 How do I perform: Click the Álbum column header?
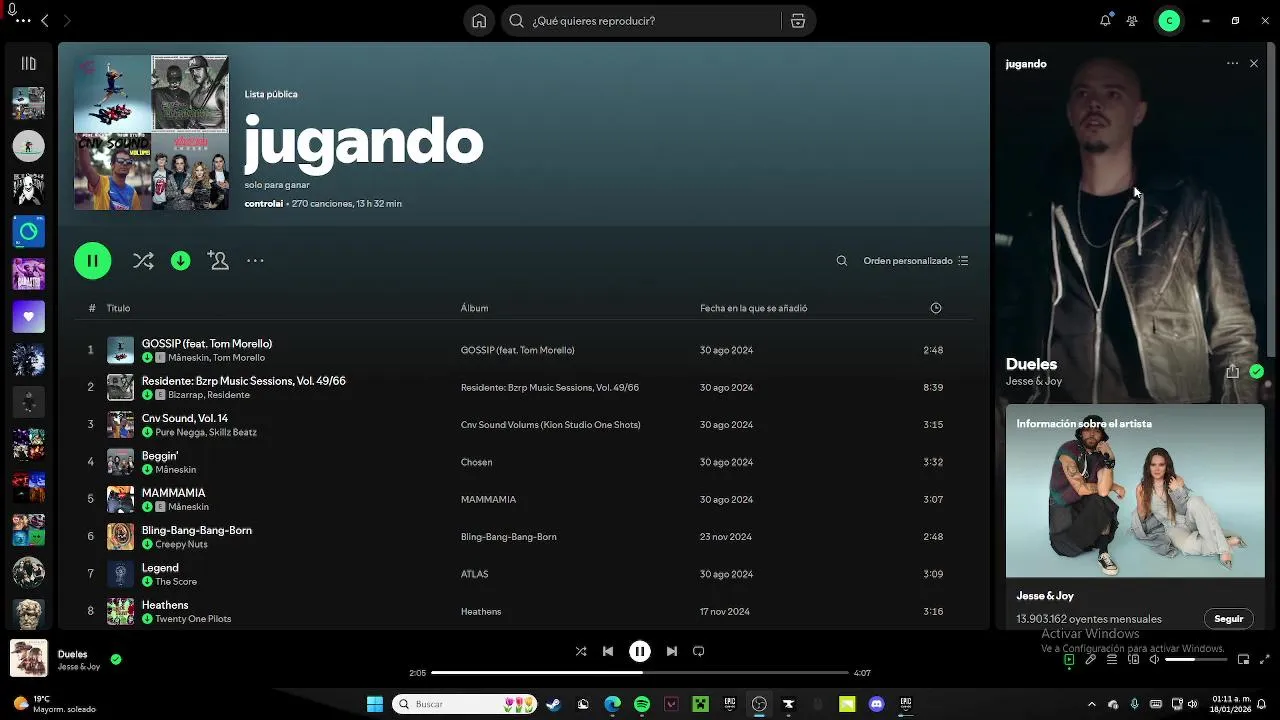474,308
